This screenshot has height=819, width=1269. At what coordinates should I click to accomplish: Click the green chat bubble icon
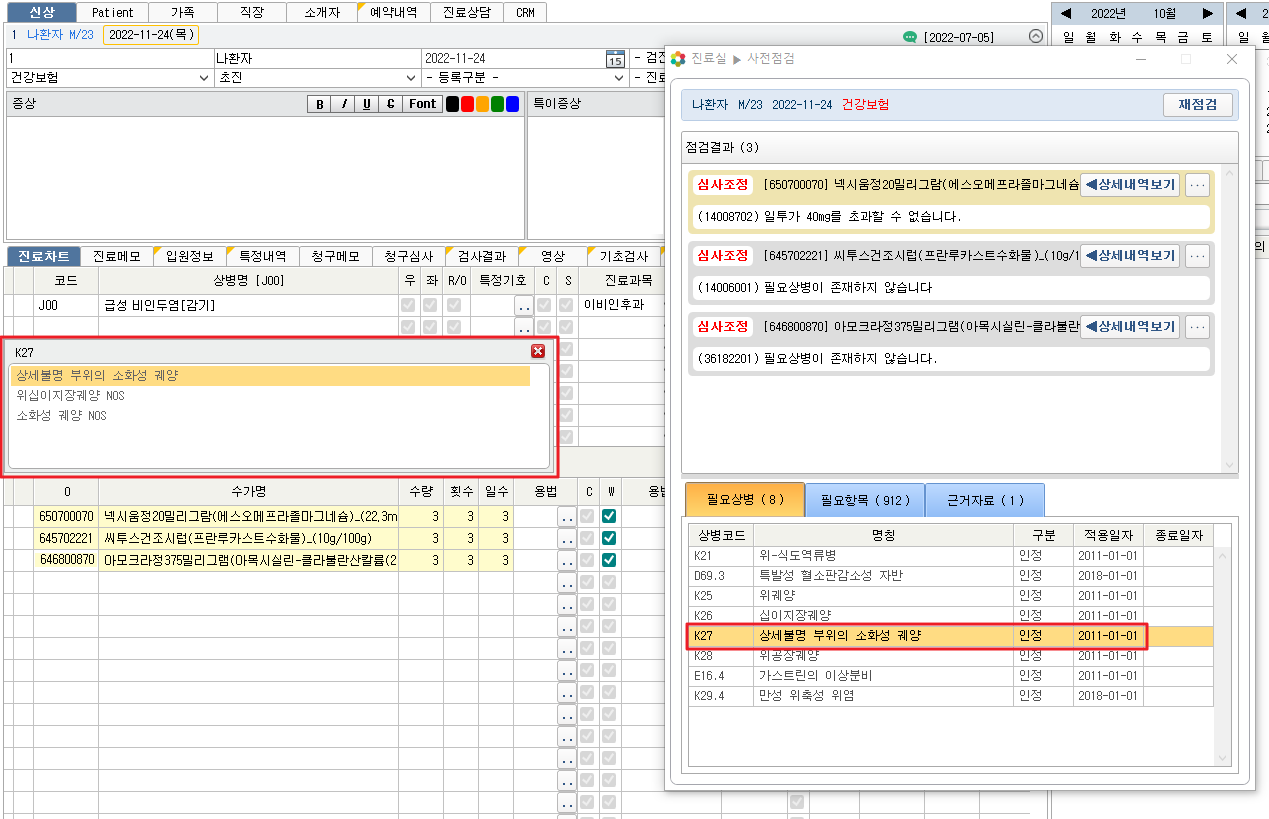tap(909, 37)
